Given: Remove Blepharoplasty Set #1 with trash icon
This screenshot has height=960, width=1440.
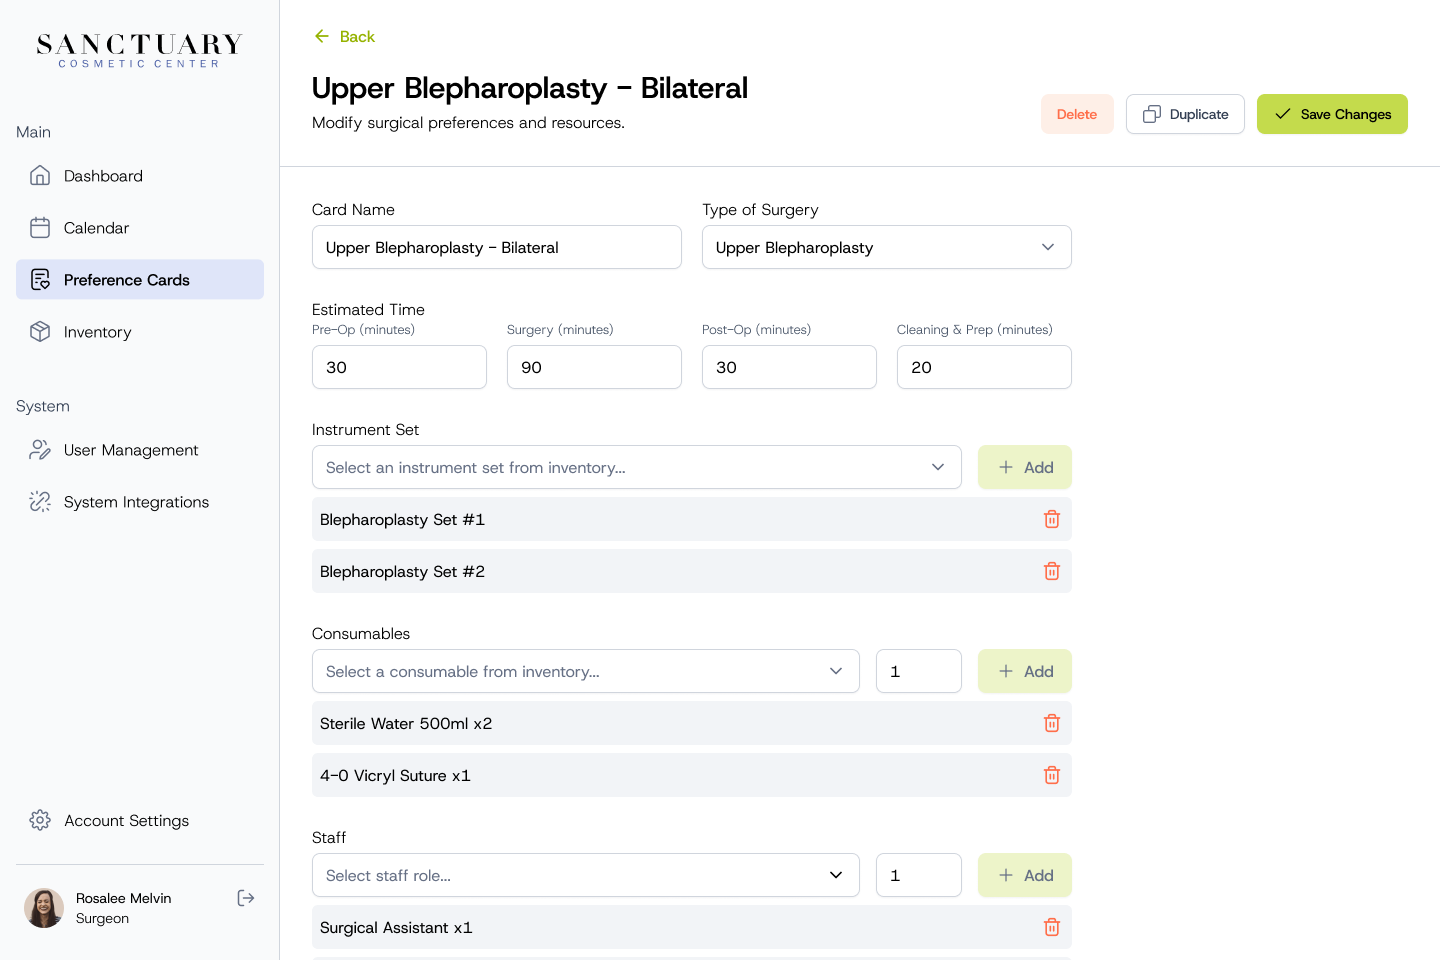Looking at the screenshot, I should tap(1052, 519).
